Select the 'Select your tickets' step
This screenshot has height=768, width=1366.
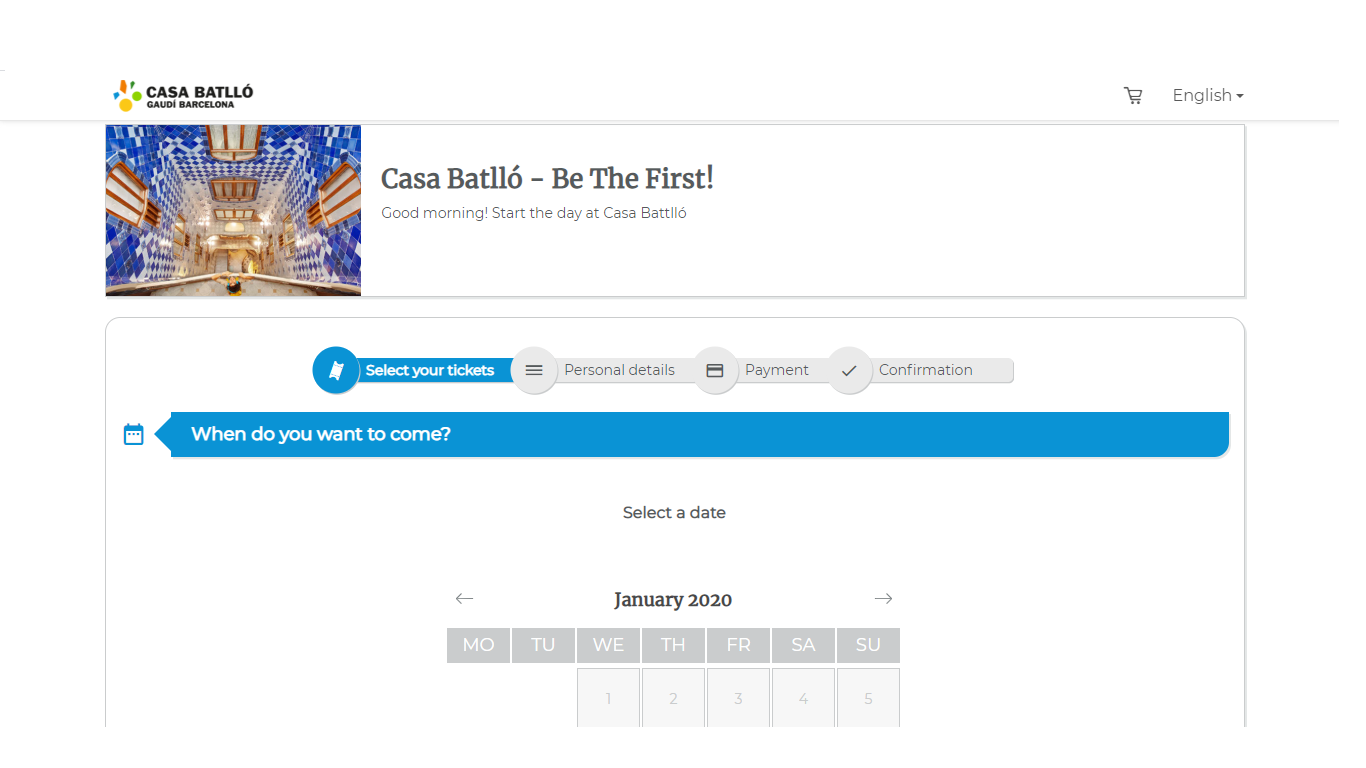[x=430, y=370]
